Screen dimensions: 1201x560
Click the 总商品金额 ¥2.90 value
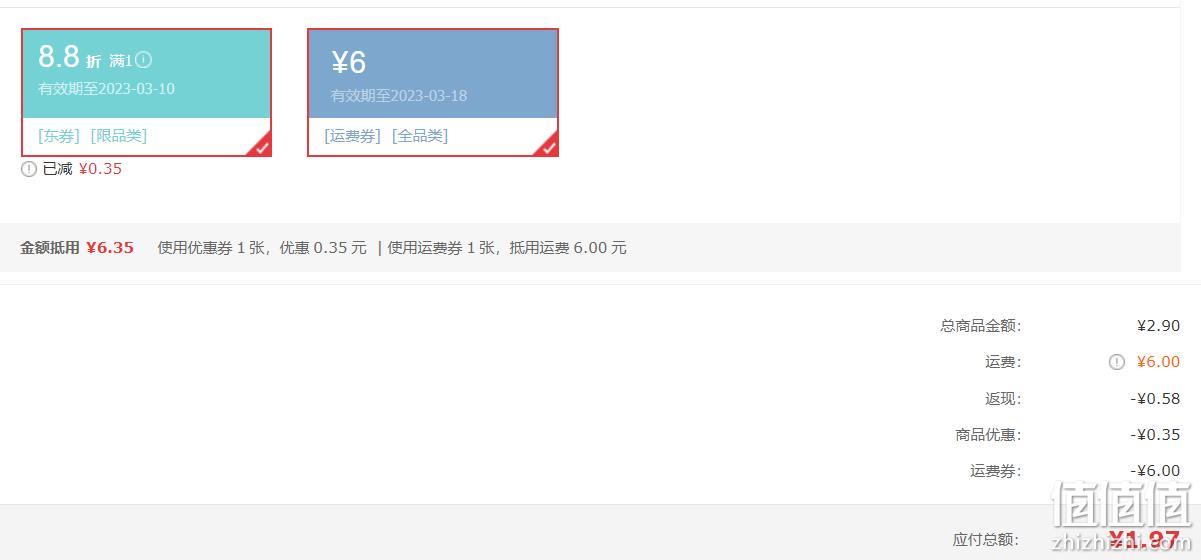(1158, 325)
